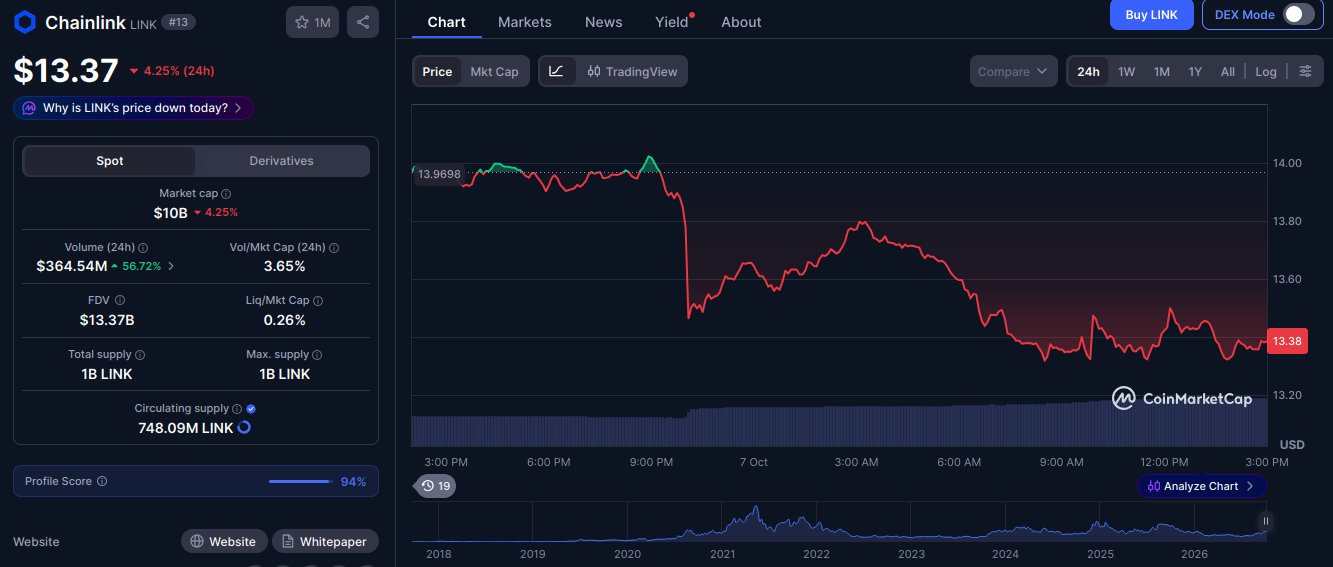Select the 1W time range
Viewport: 1333px width, 567px height.
[1127, 71]
